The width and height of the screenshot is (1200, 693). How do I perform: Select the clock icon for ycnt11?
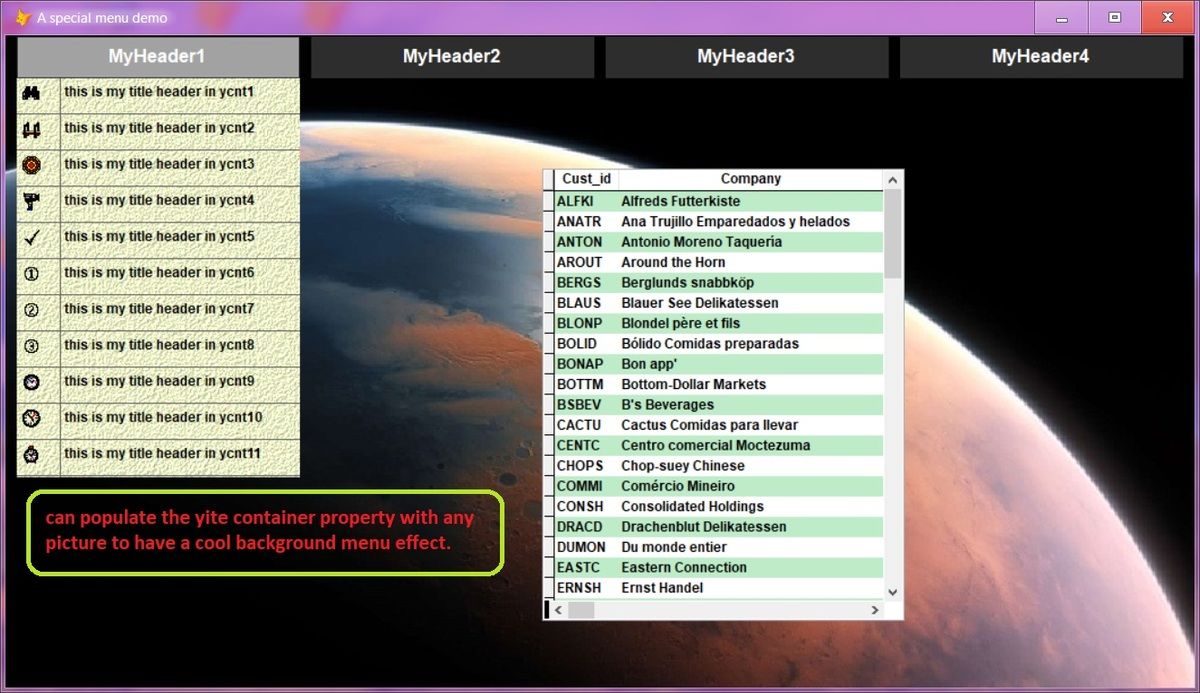32,453
